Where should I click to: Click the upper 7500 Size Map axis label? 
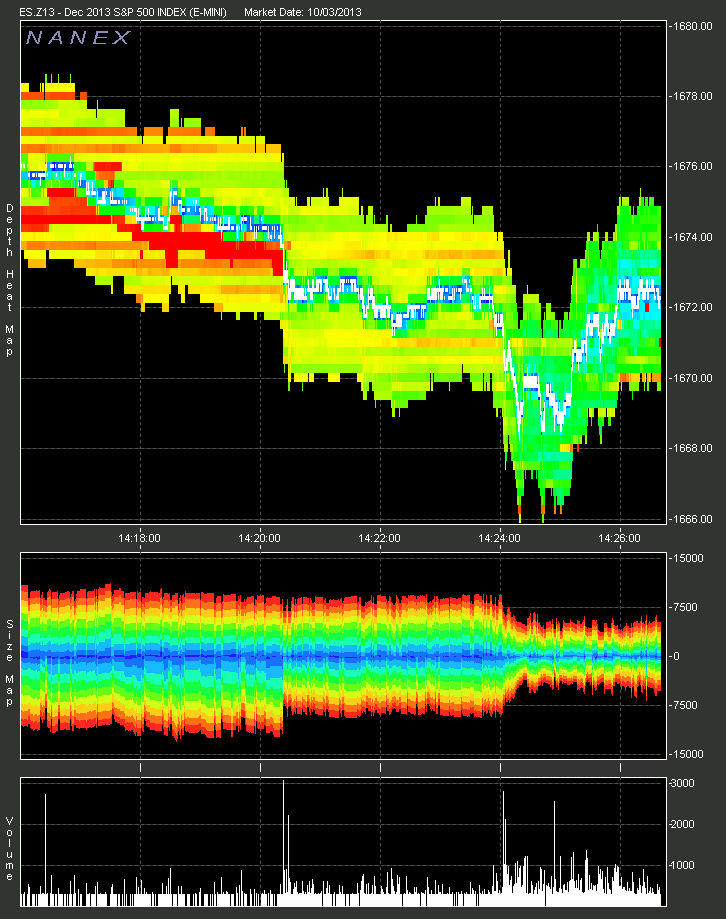686,607
